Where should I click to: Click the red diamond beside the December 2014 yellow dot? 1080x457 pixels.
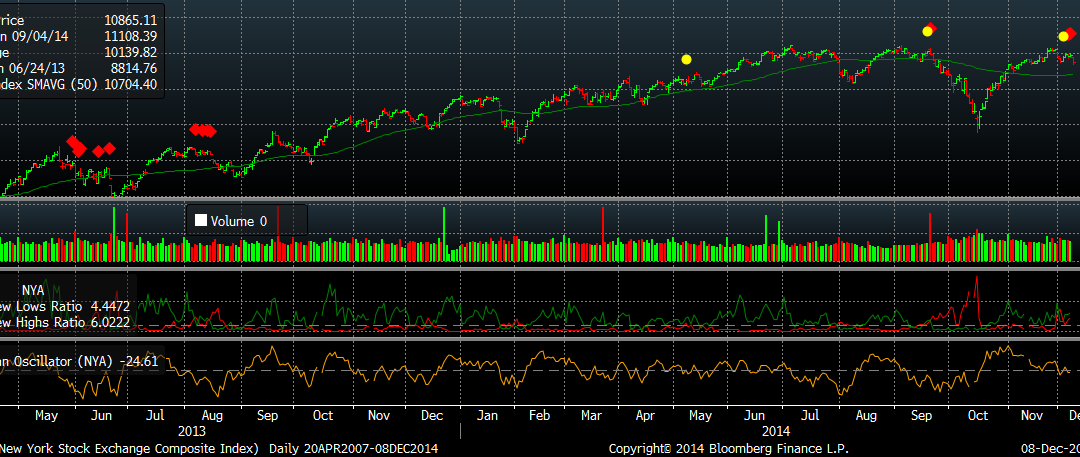tap(1071, 33)
